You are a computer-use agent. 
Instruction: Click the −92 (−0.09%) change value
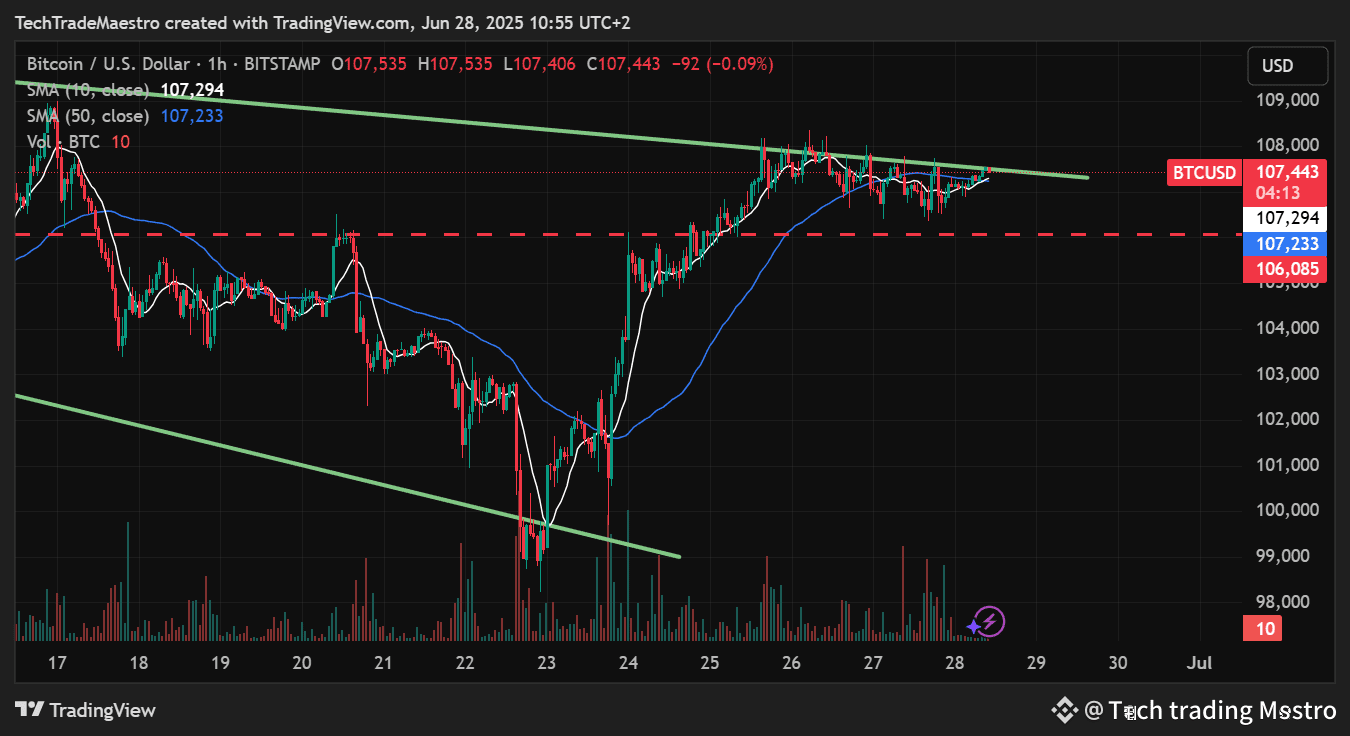tap(723, 64)
